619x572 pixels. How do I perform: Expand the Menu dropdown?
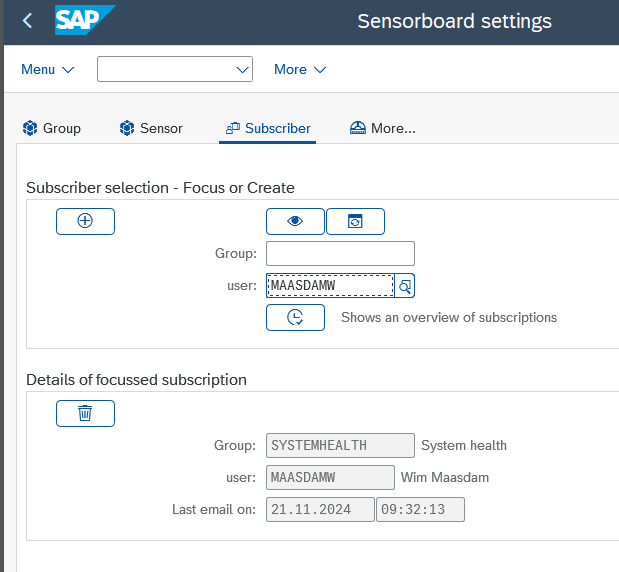pyautogui.click(x=48, y=69)
